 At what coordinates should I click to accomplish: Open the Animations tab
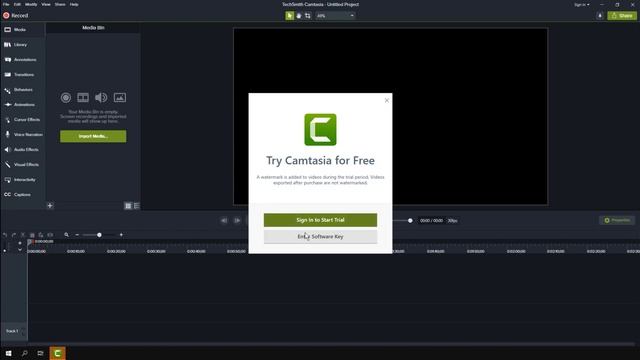tap(22, 104)
